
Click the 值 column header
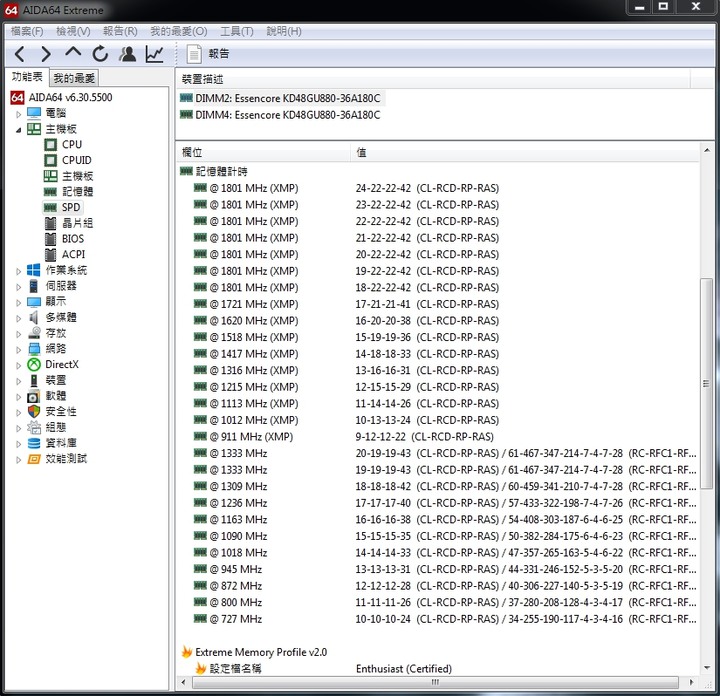525,152
